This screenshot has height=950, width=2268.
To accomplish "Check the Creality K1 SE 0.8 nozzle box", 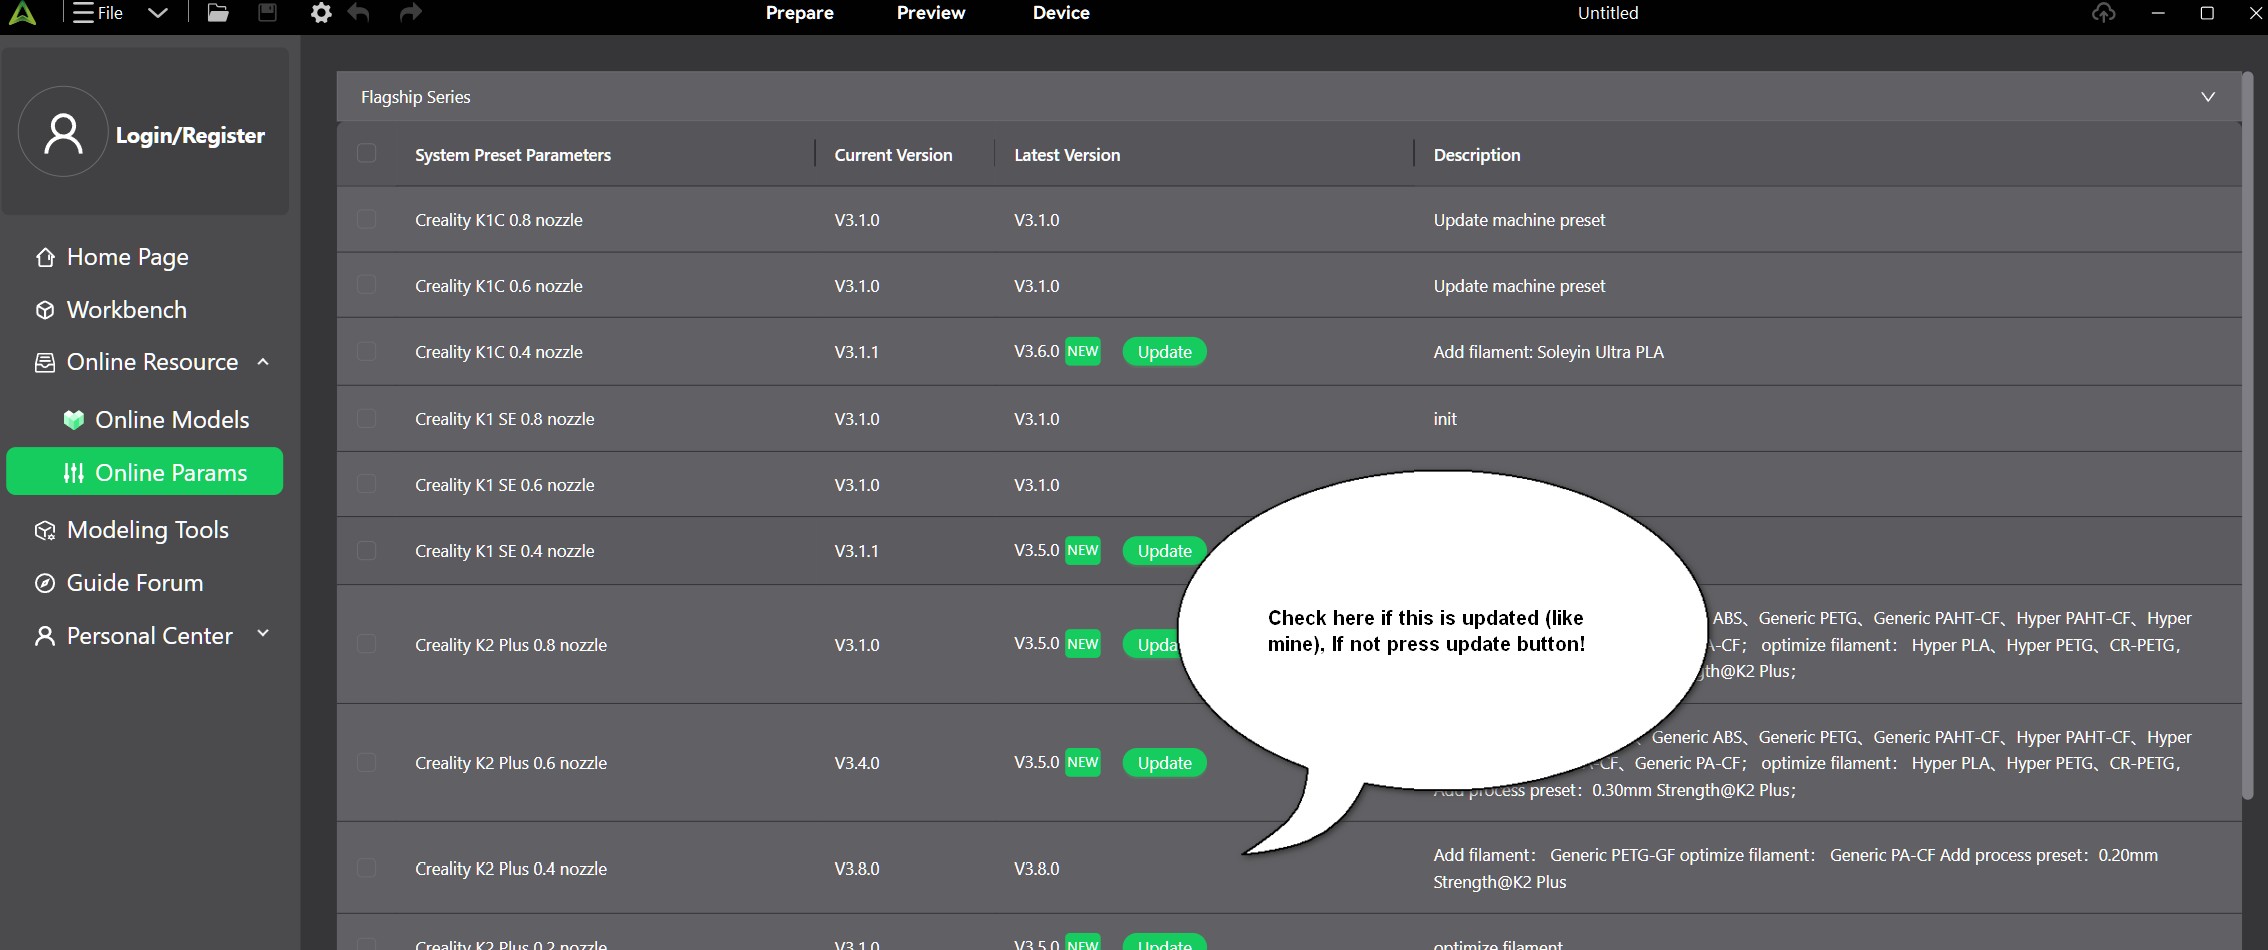I will [367, 418].
